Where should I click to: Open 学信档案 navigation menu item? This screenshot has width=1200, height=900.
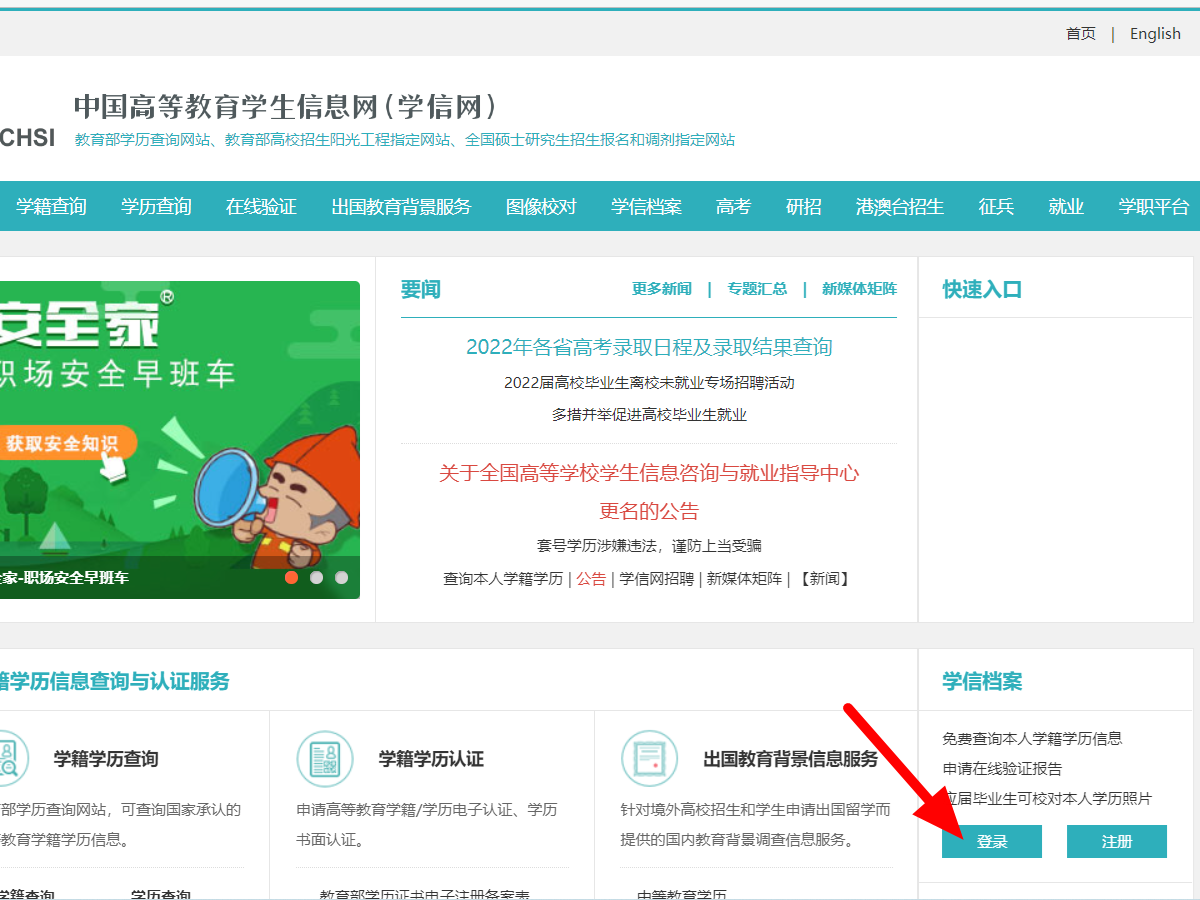(x=647, y=207)
